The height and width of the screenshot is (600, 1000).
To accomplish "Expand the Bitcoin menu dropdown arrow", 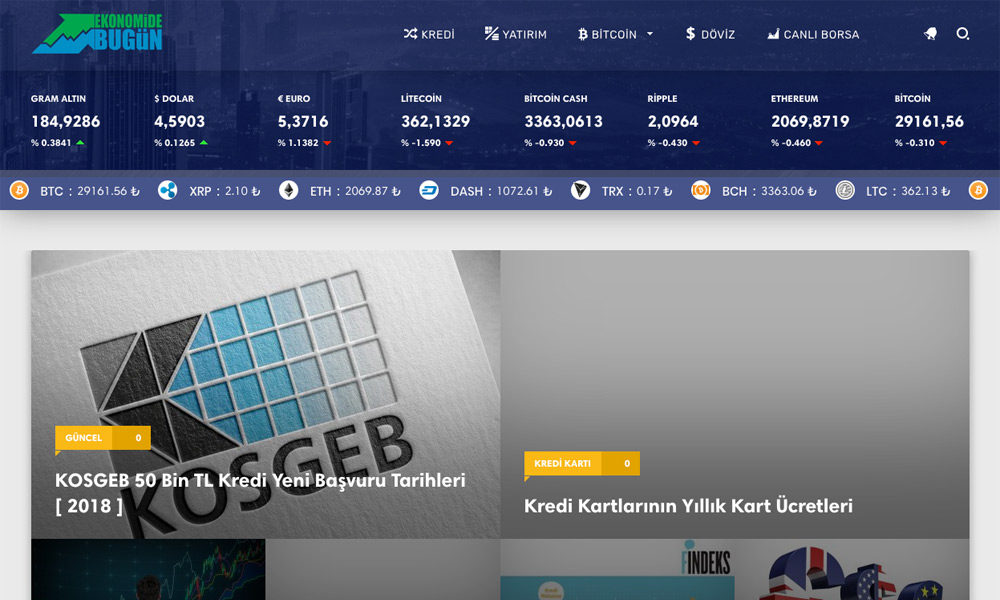I will pyautogui.click(x=650, y=34).
